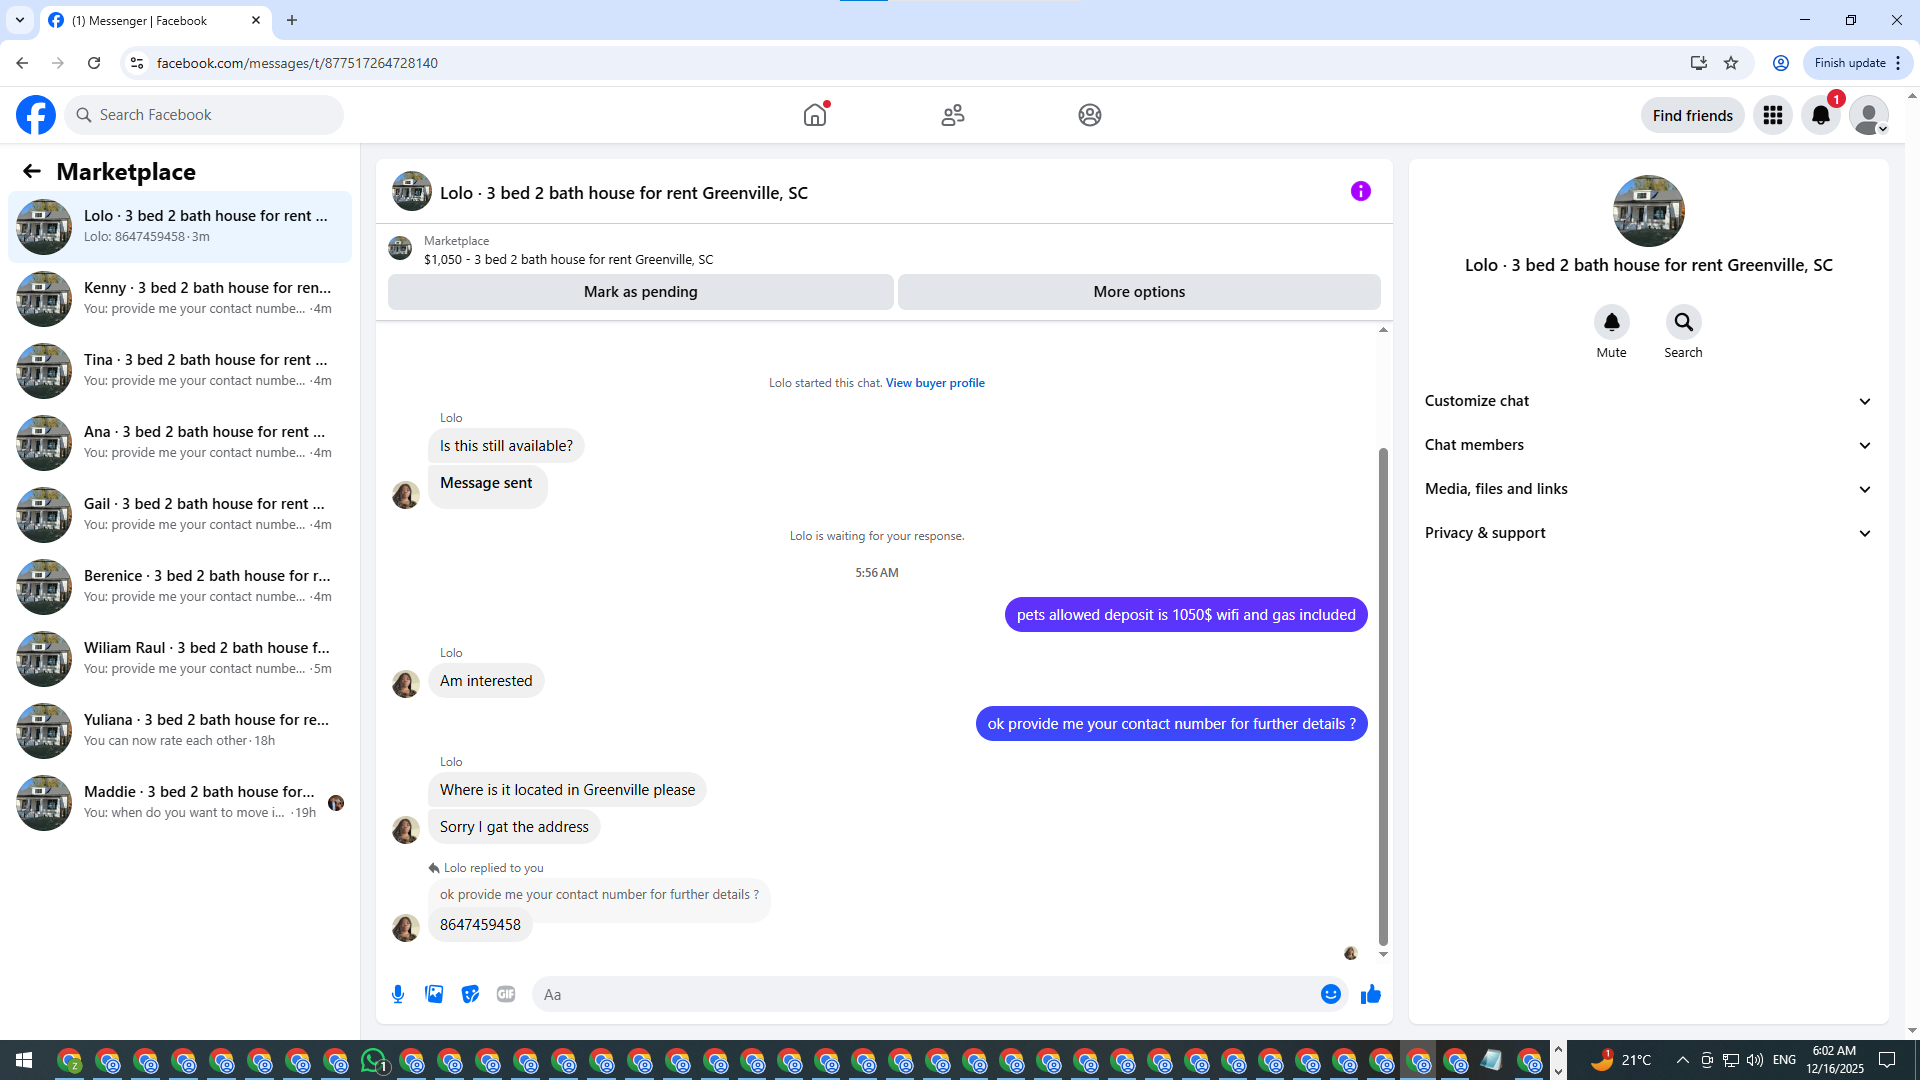The height and width of the screenshot is (1080, 1920).
Task: Open the View buyer profile link
Action: [935, 383]
